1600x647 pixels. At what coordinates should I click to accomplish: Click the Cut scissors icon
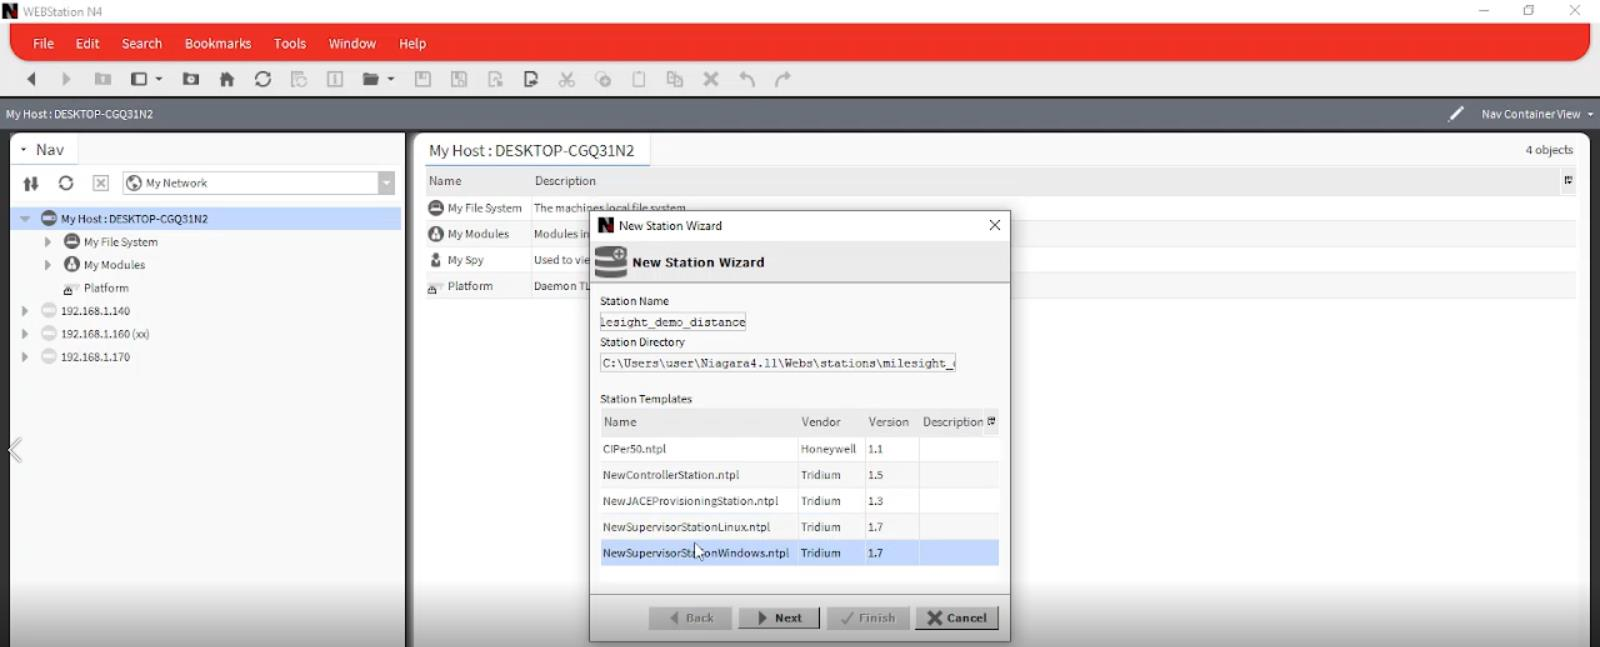click(567, 79)
